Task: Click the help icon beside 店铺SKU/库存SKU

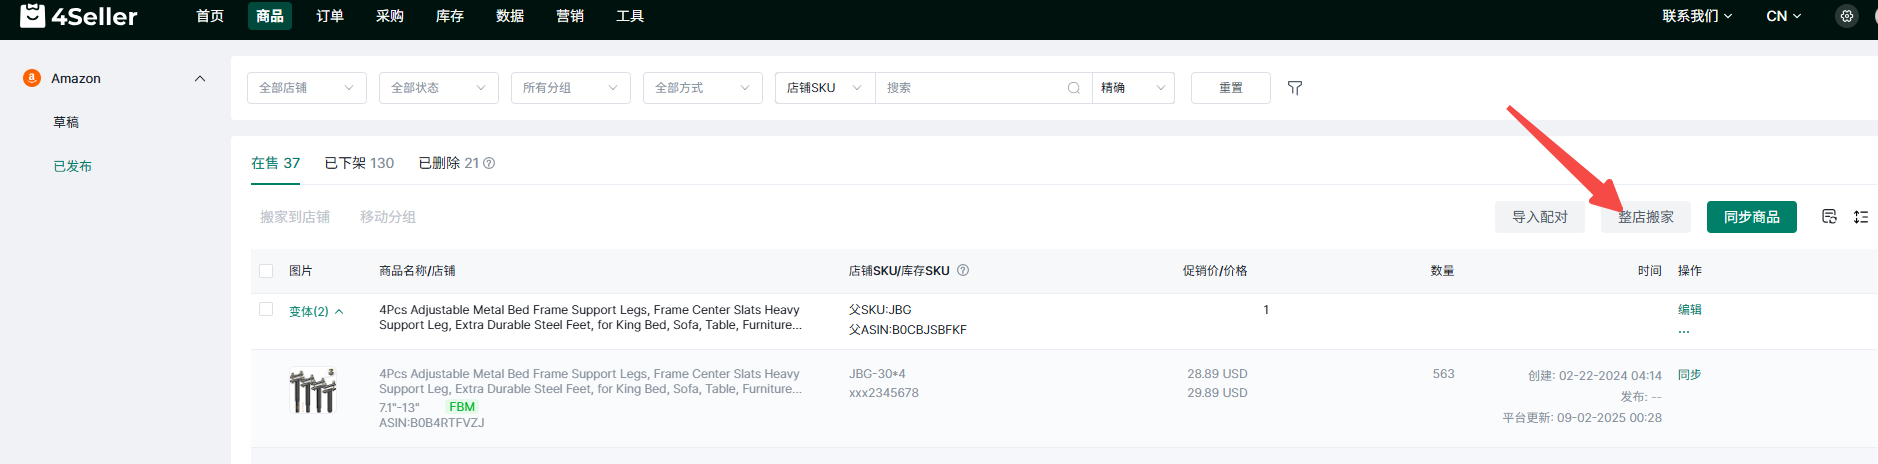Action: coord(963,270)
